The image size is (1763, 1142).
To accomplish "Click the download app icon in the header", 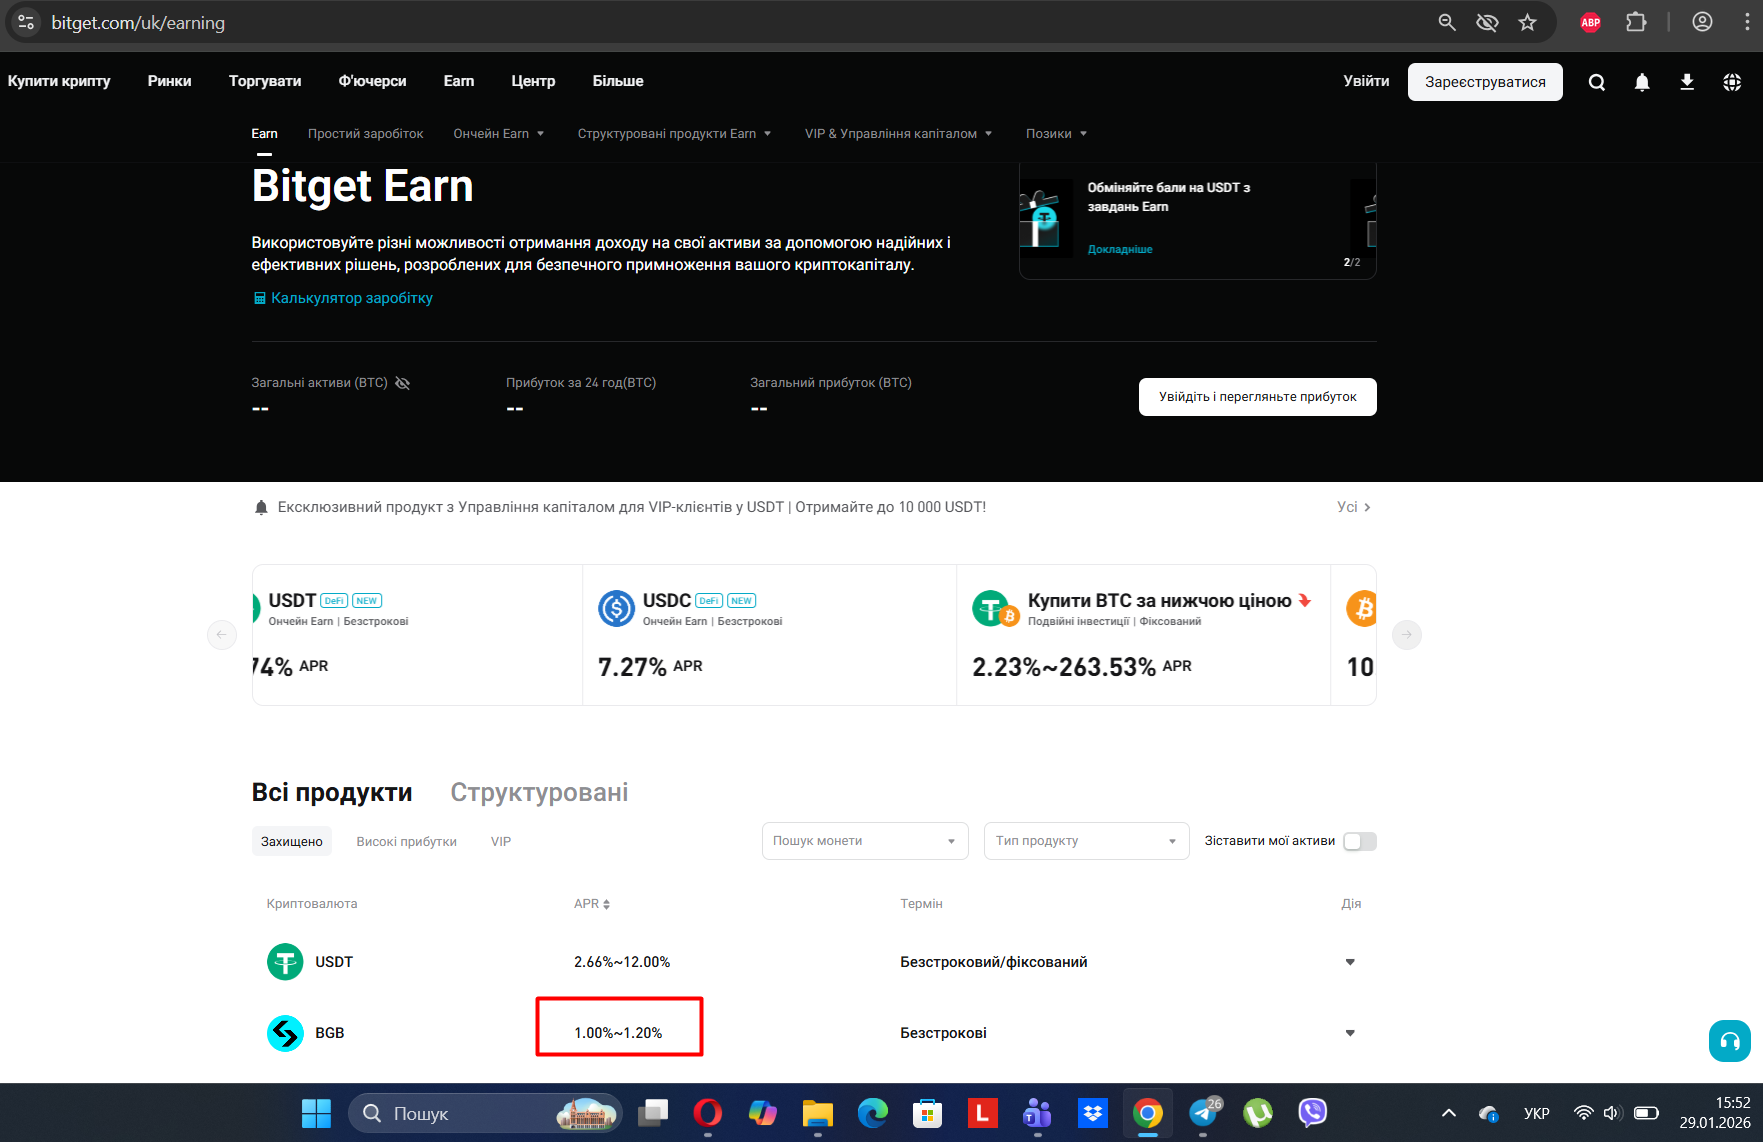I will (x=1687, y=82).
